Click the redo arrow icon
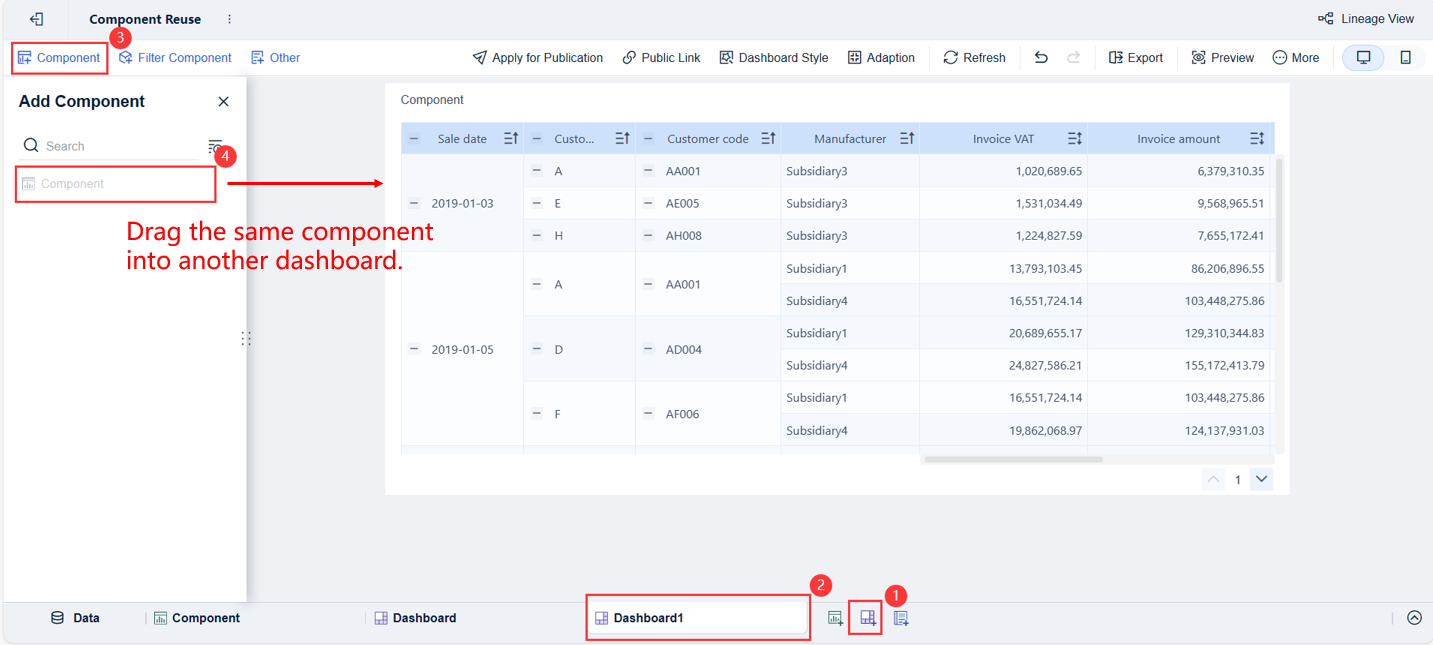 [x=1074, y=57]
